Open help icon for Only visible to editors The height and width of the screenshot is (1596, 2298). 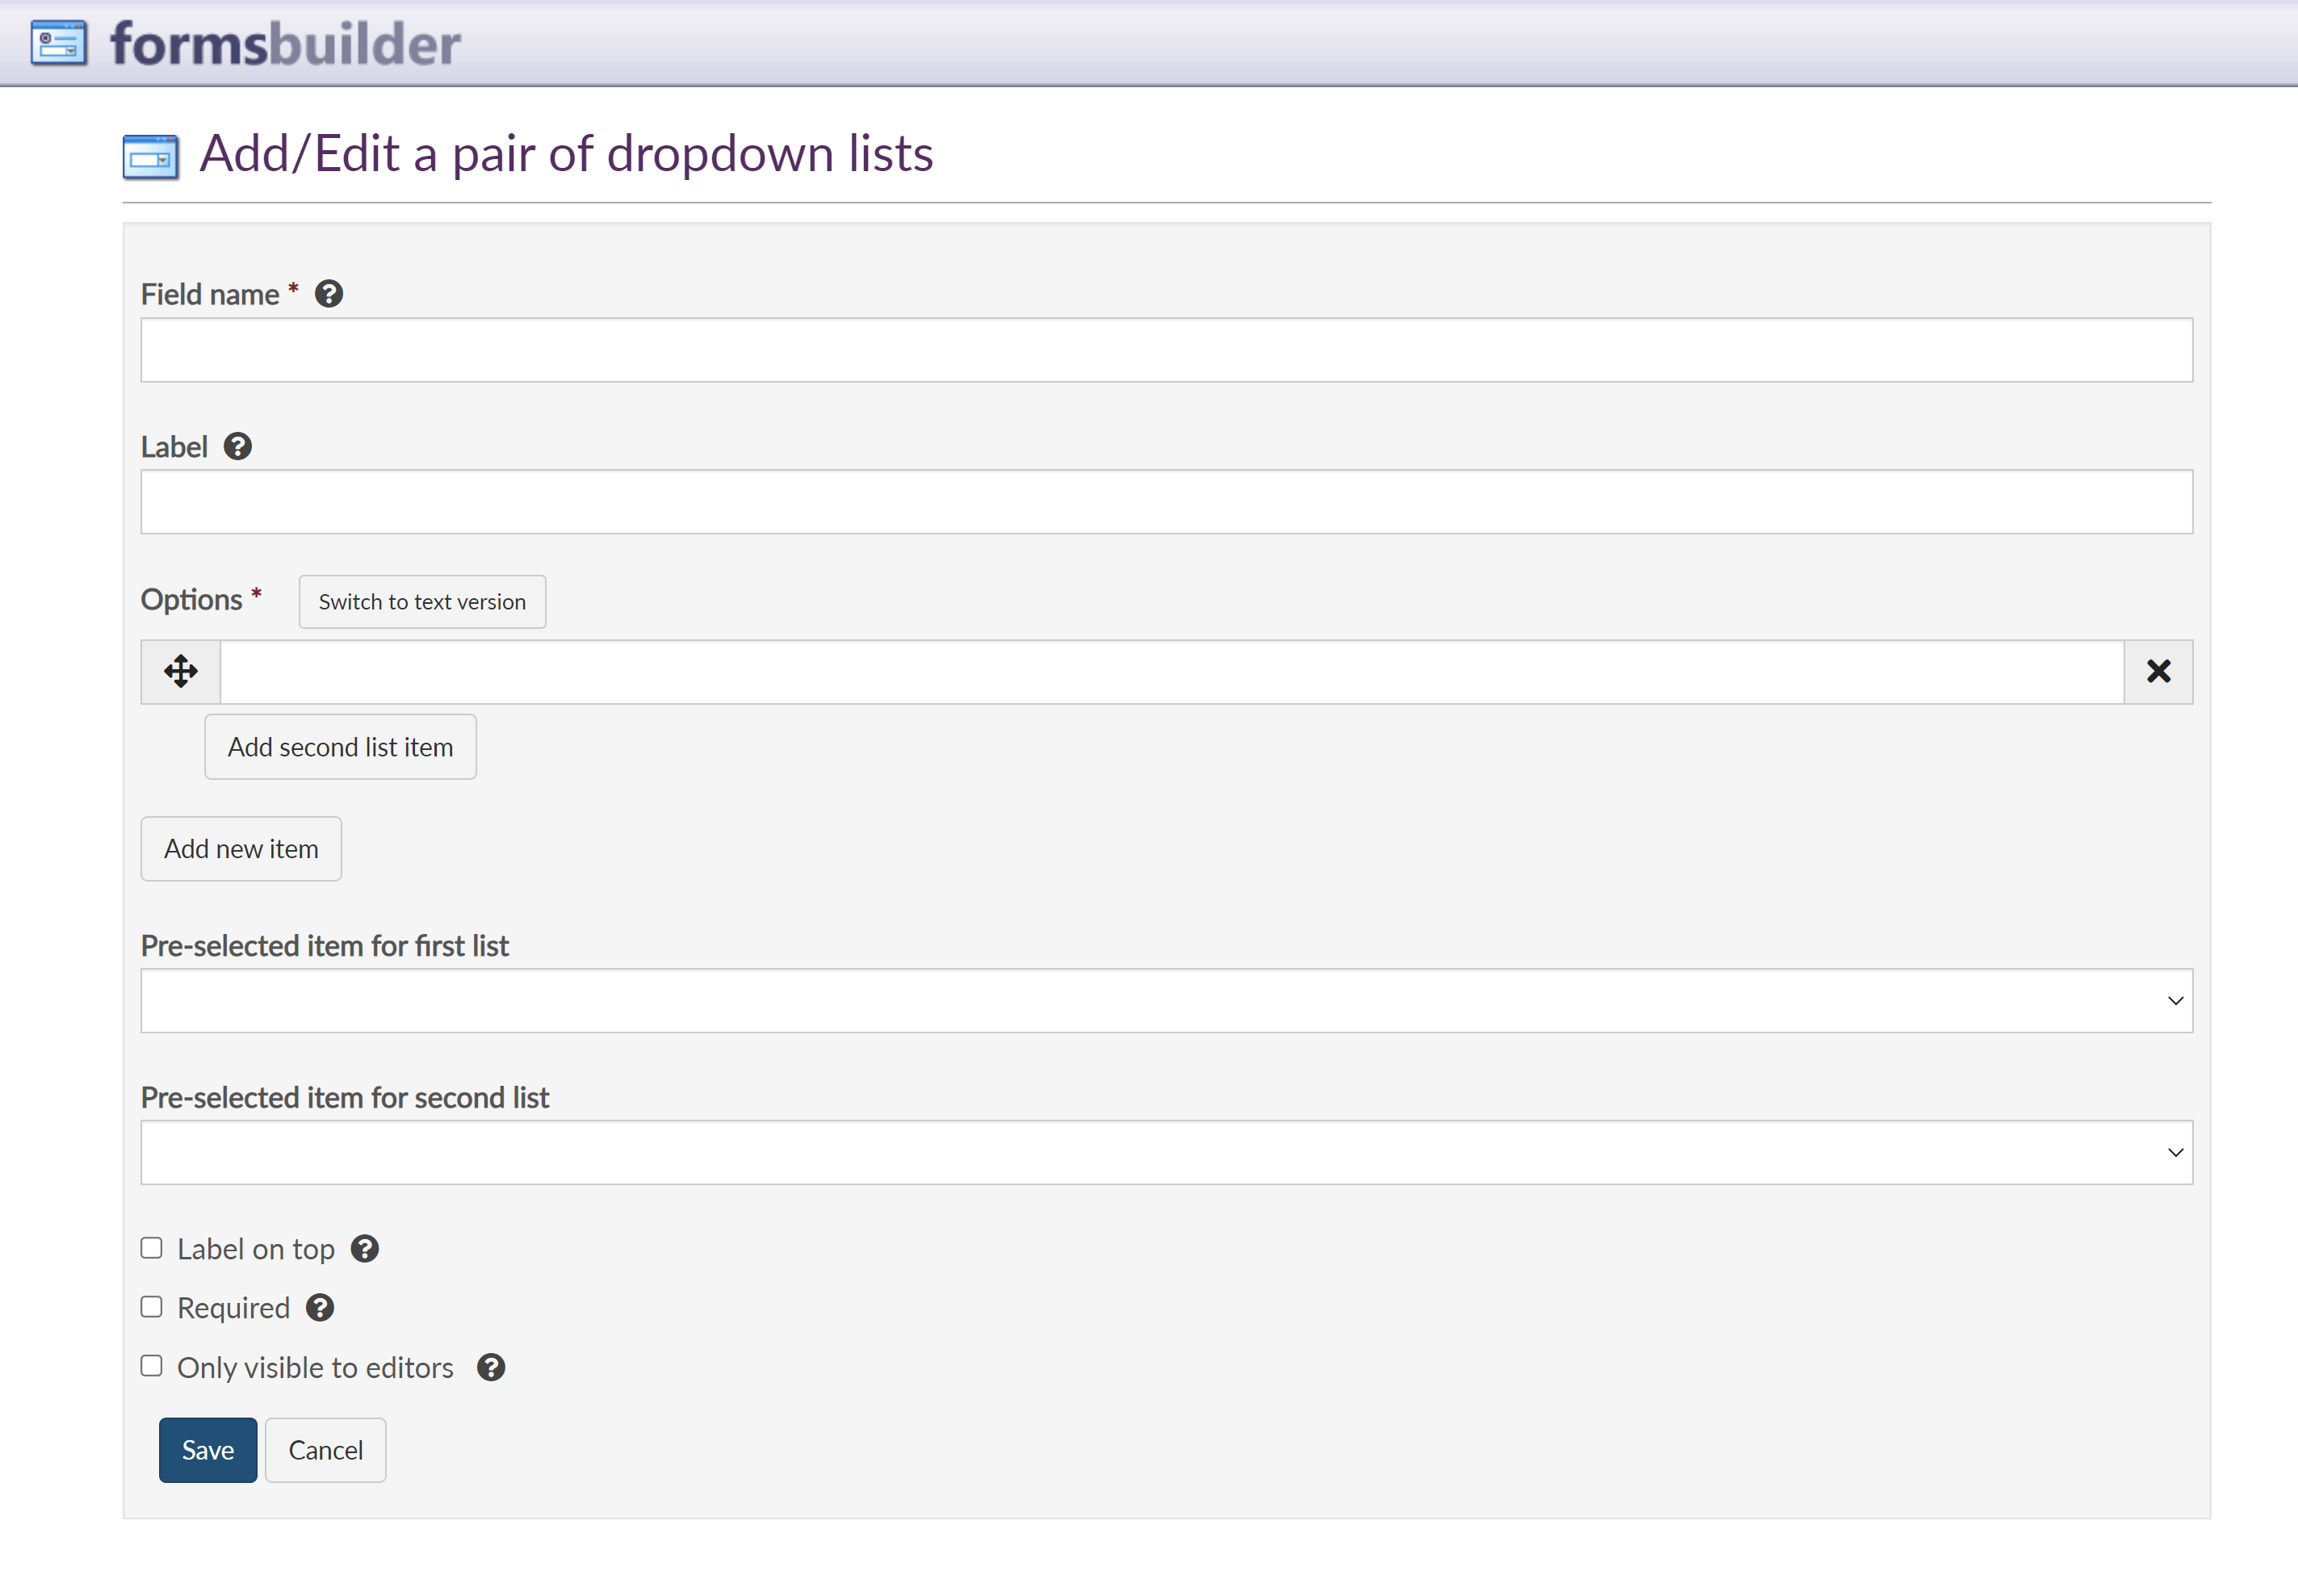coord(491,1367)
